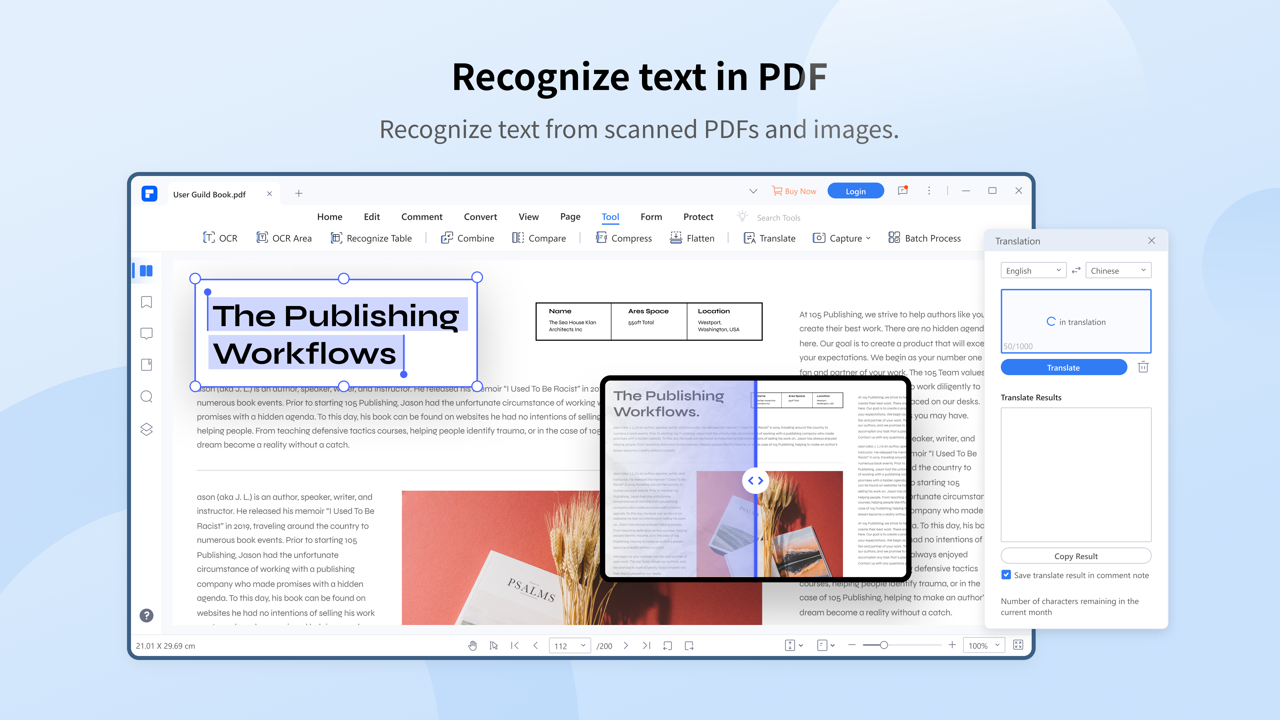This screenshot has width=1280, height=720.
Task: Go to the previous page
Action: tap(536, 646)
